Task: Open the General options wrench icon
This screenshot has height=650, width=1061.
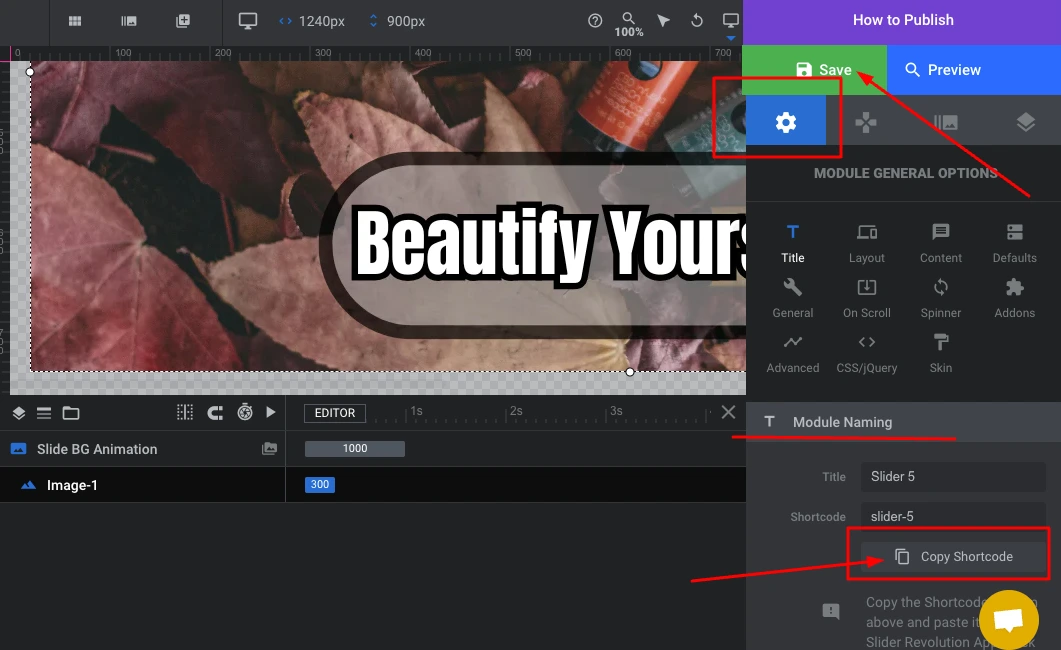Action: [792, 298]
